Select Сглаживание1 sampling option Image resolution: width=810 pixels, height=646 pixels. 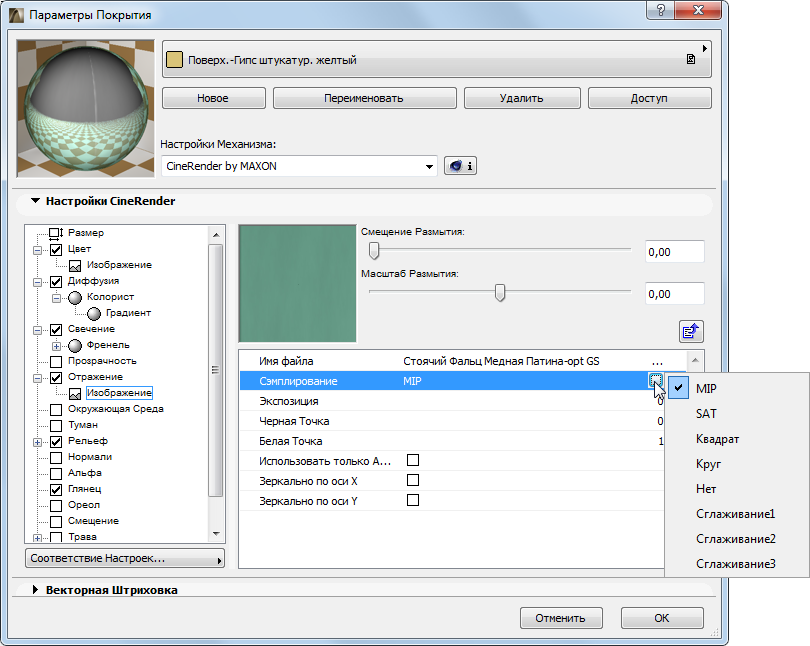[x=737, y=514]
